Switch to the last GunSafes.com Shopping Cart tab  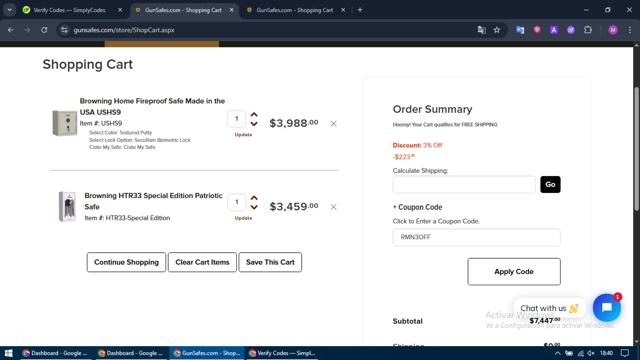(x=295, y=10)
